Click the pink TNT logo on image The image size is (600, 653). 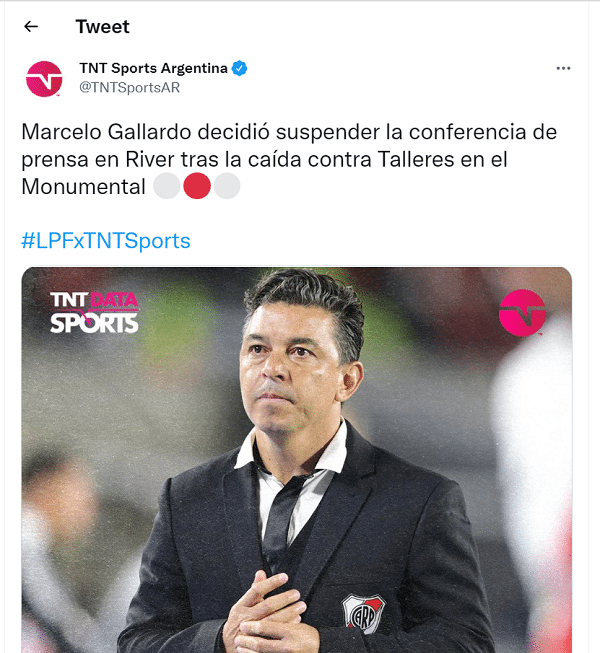522,313
